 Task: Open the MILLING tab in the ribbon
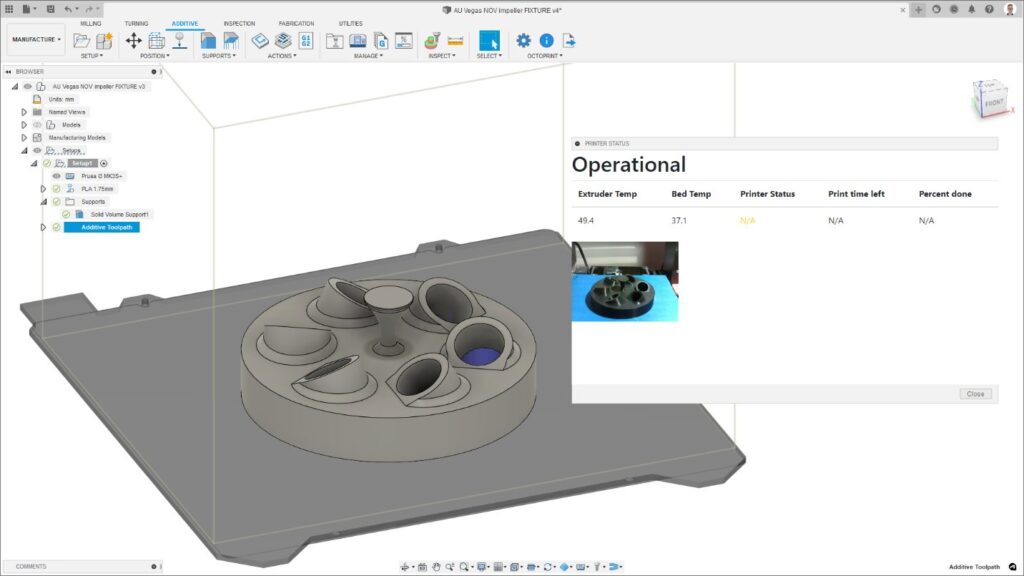coord(90,23)
